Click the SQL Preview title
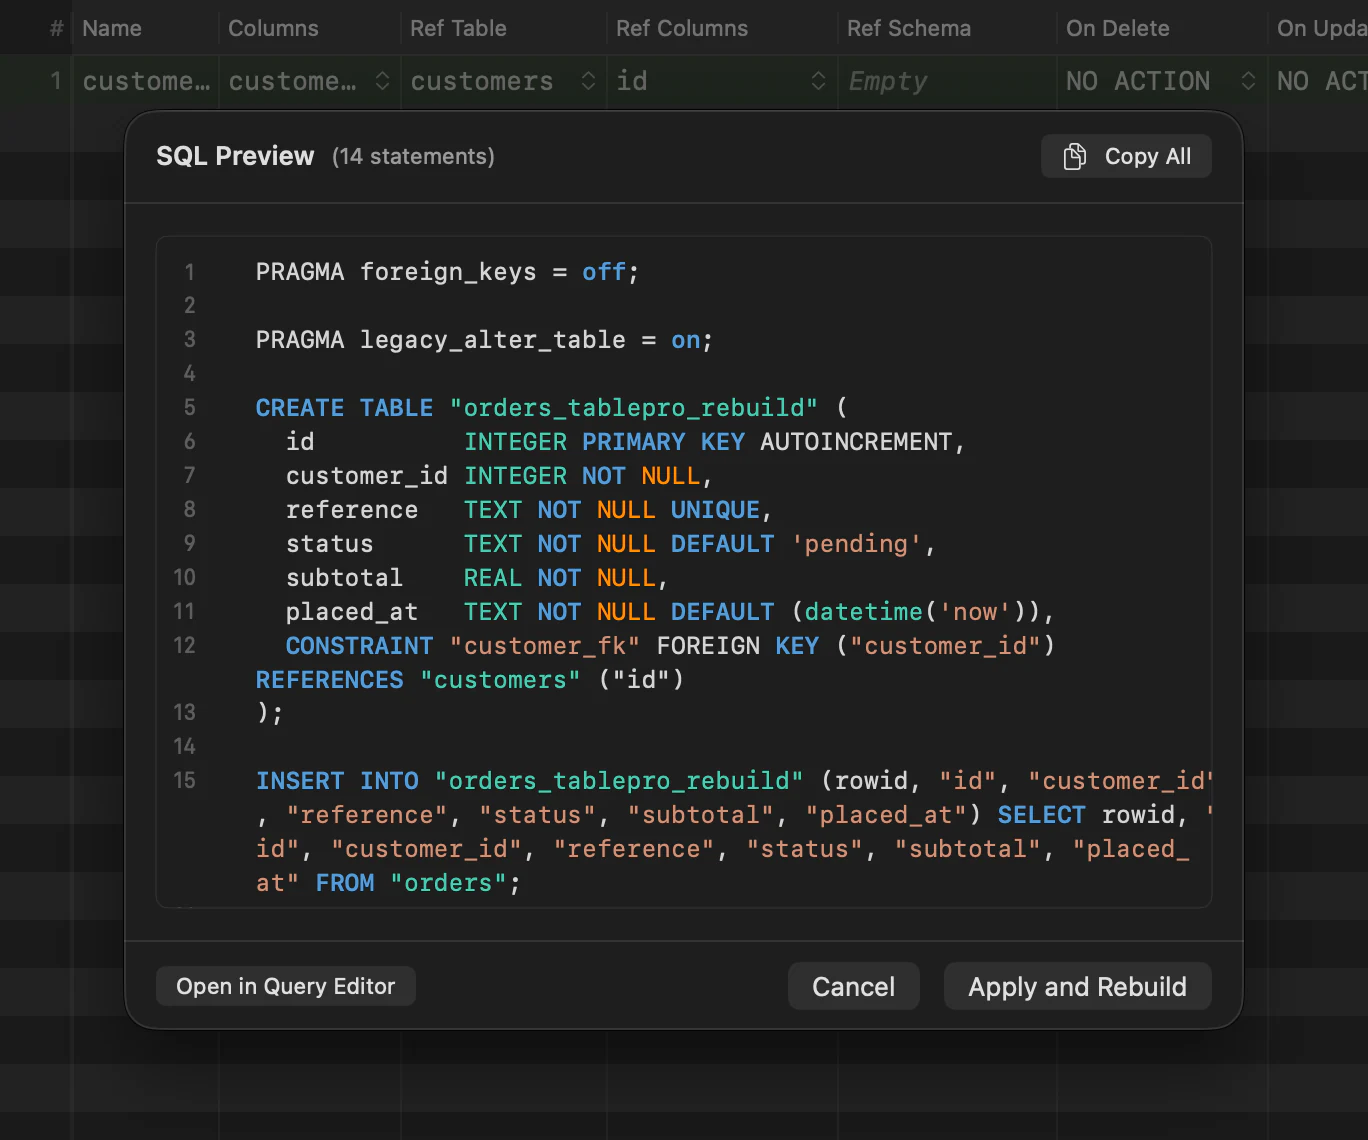 235,156
